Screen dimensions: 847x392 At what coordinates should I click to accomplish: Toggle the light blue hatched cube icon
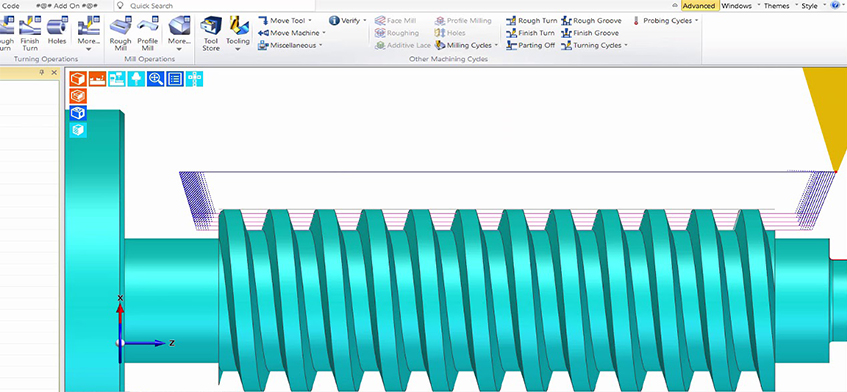(x=78, y=130)
